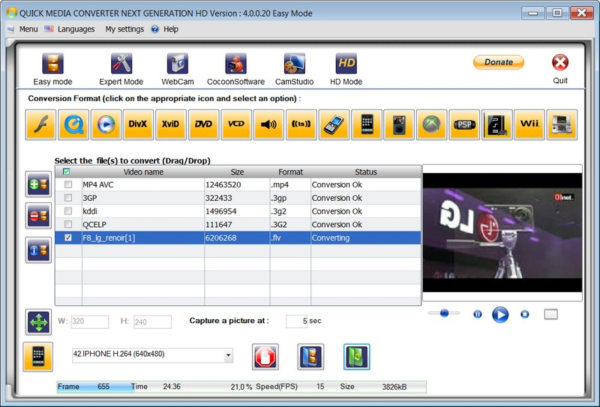600x407 pixels.
Task: Open Expert Mode
Action: pyautogui.click(x=121, y=68)
